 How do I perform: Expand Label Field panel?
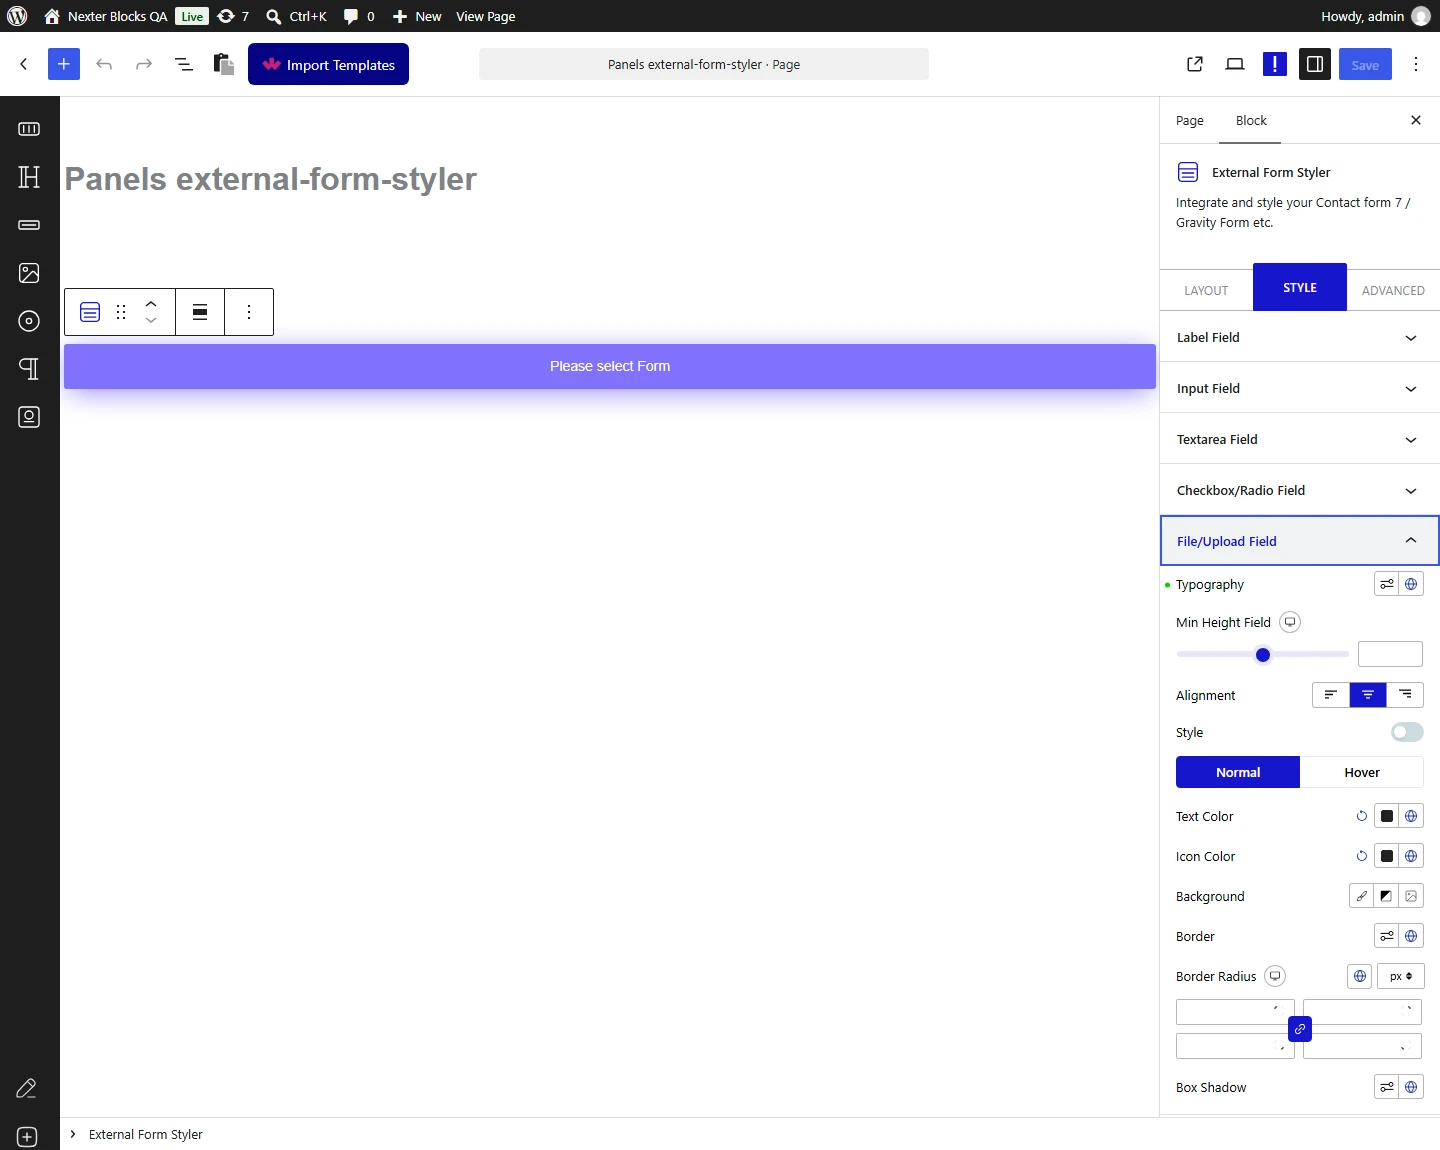(x=1300, y=337)
